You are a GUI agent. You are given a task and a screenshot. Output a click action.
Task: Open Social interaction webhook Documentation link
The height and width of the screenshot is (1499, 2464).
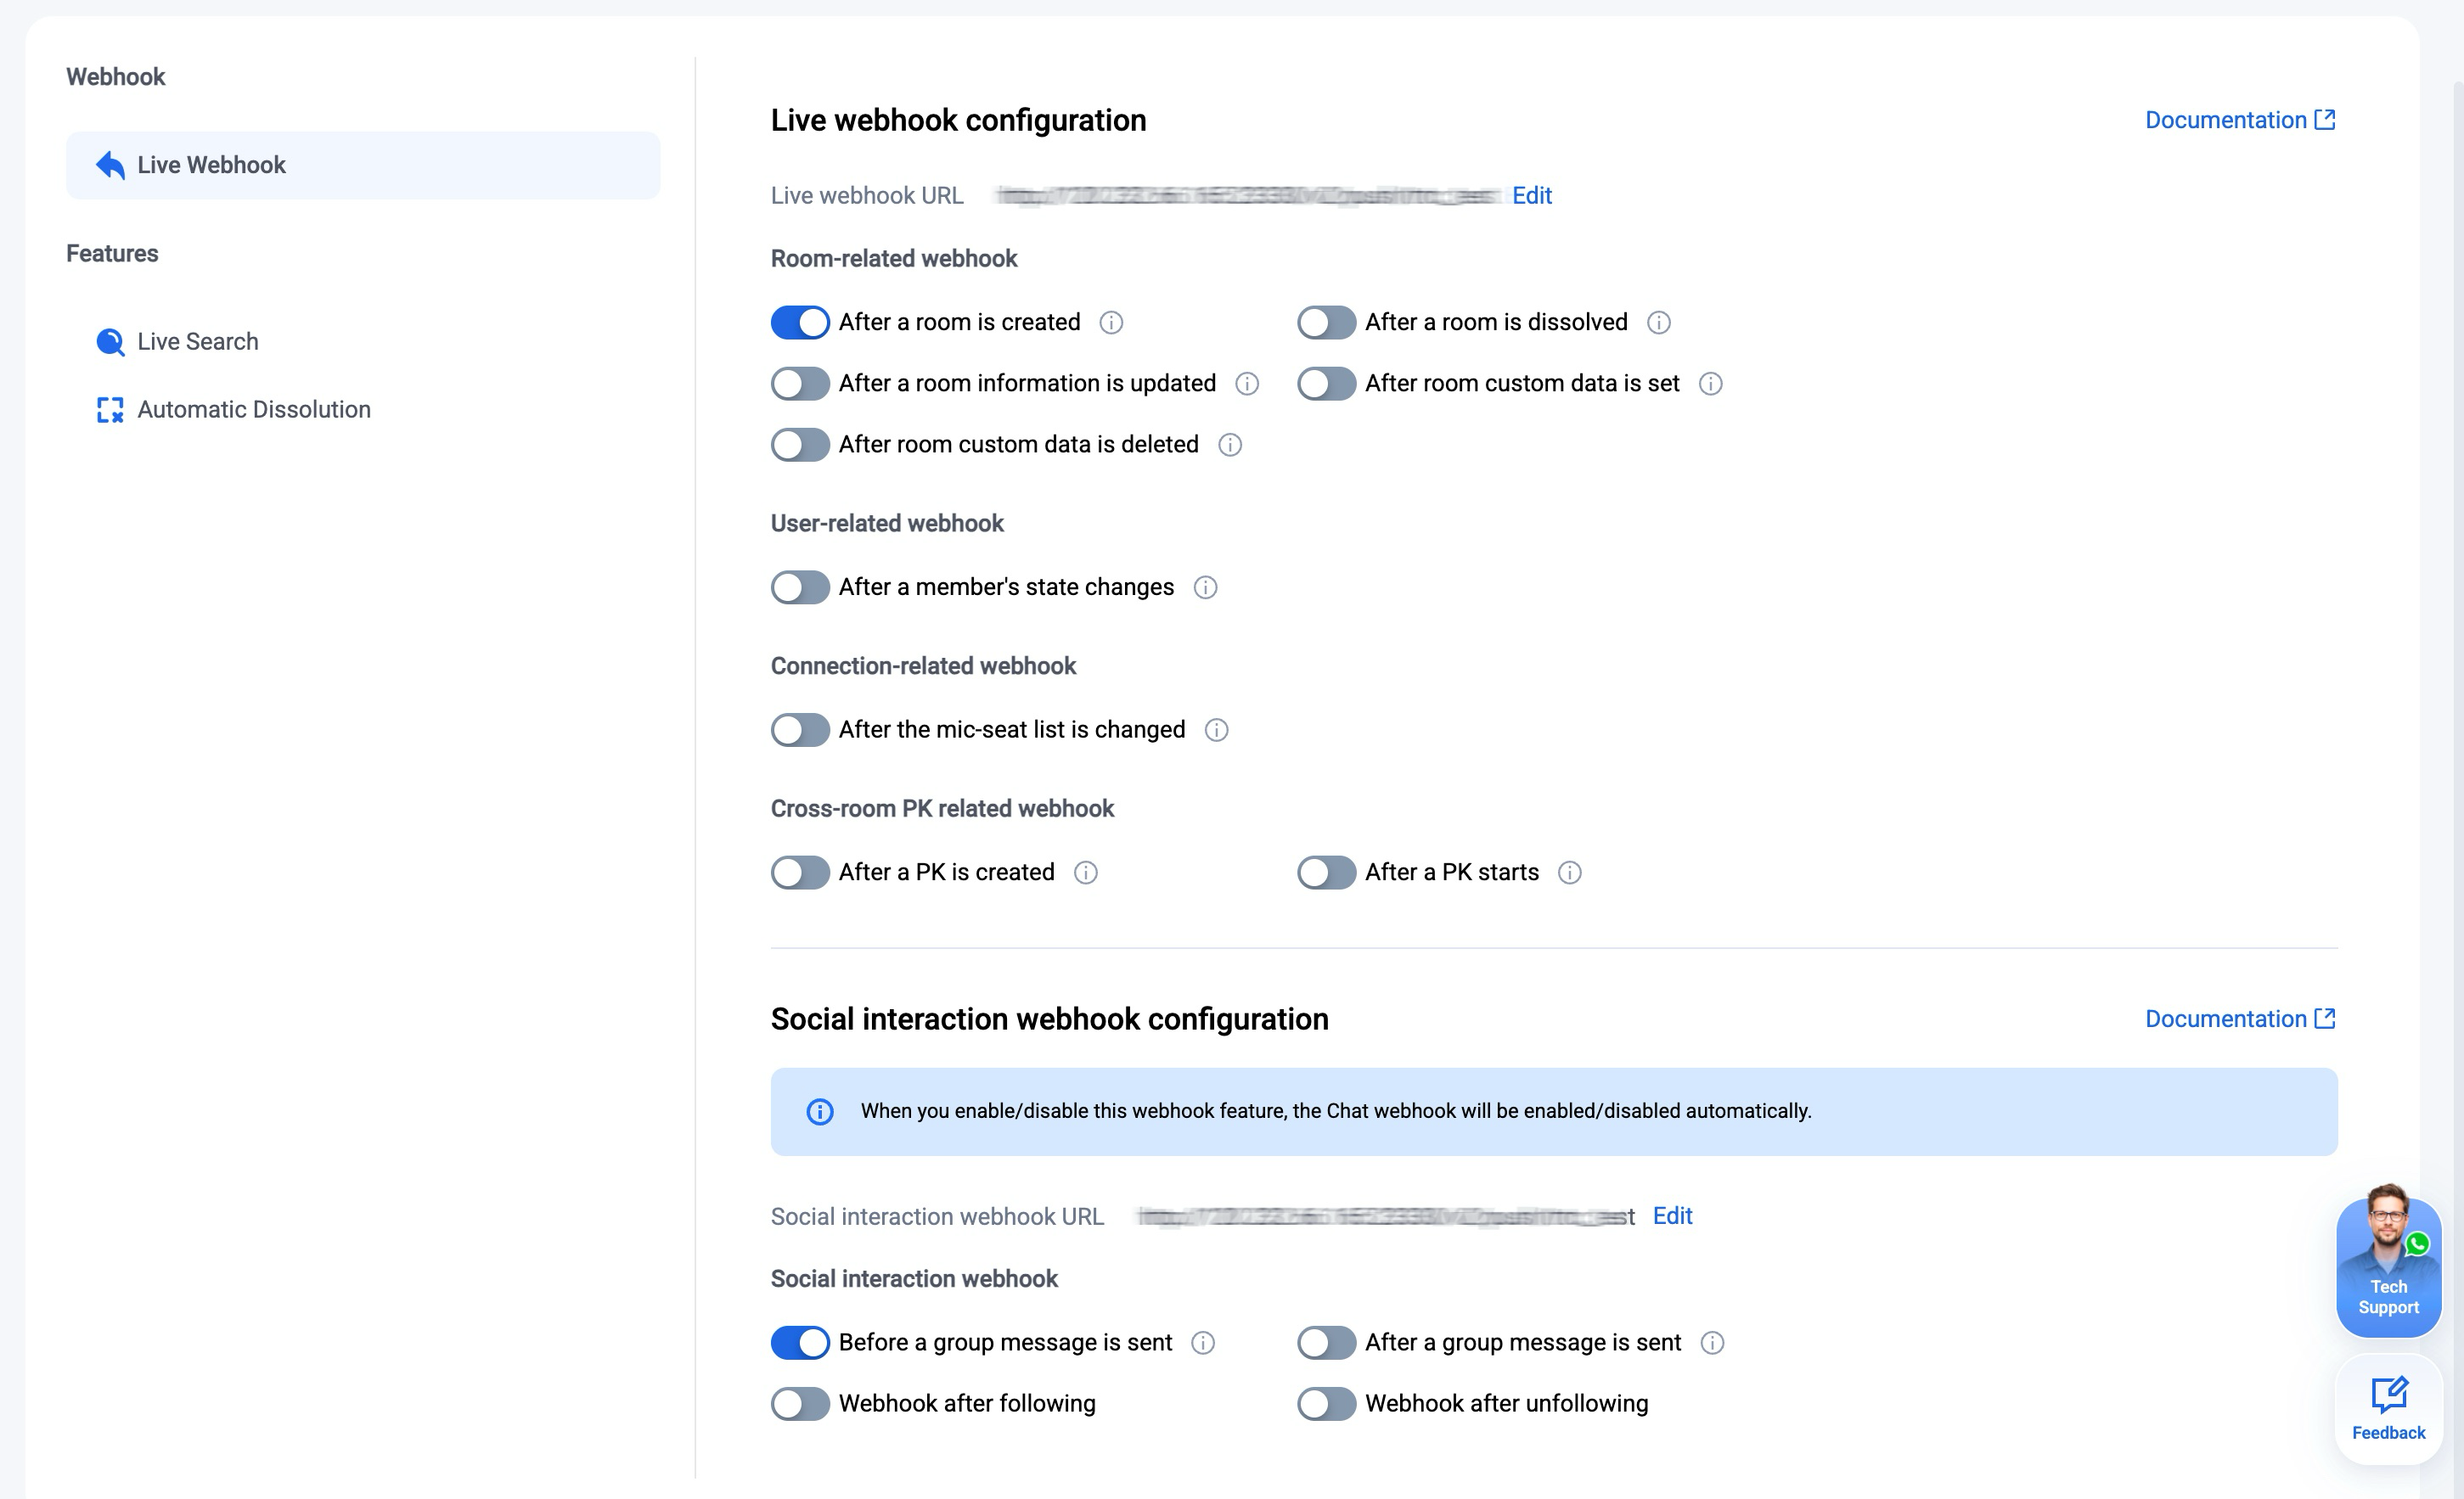click(x=2239, y=1019)
